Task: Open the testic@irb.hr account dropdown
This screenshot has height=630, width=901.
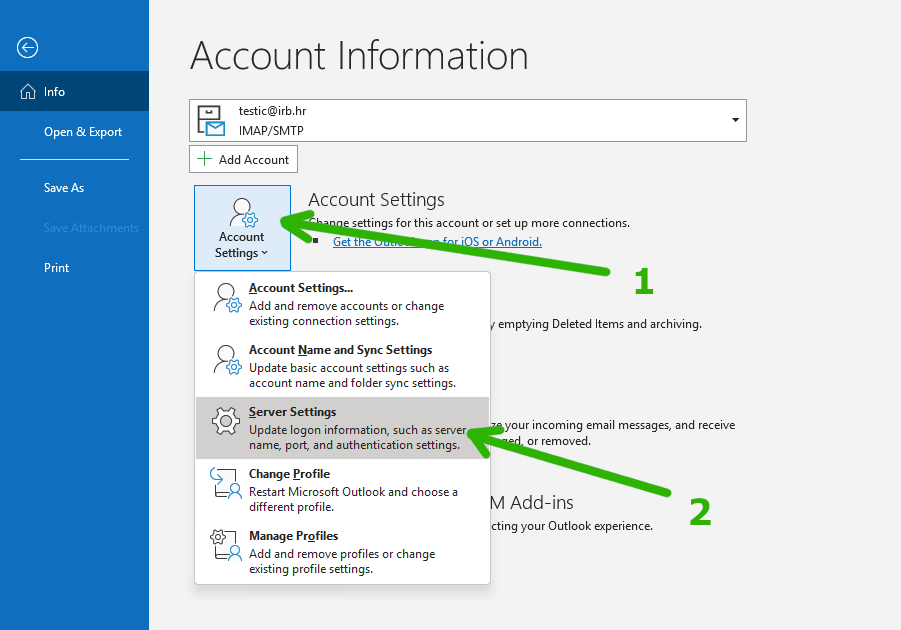Action: tap(468, 120)
